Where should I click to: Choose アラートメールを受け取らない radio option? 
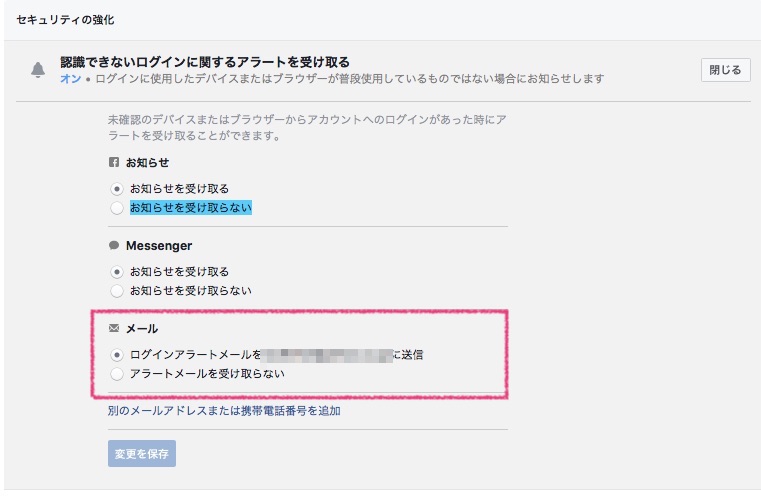pos(116,374)
